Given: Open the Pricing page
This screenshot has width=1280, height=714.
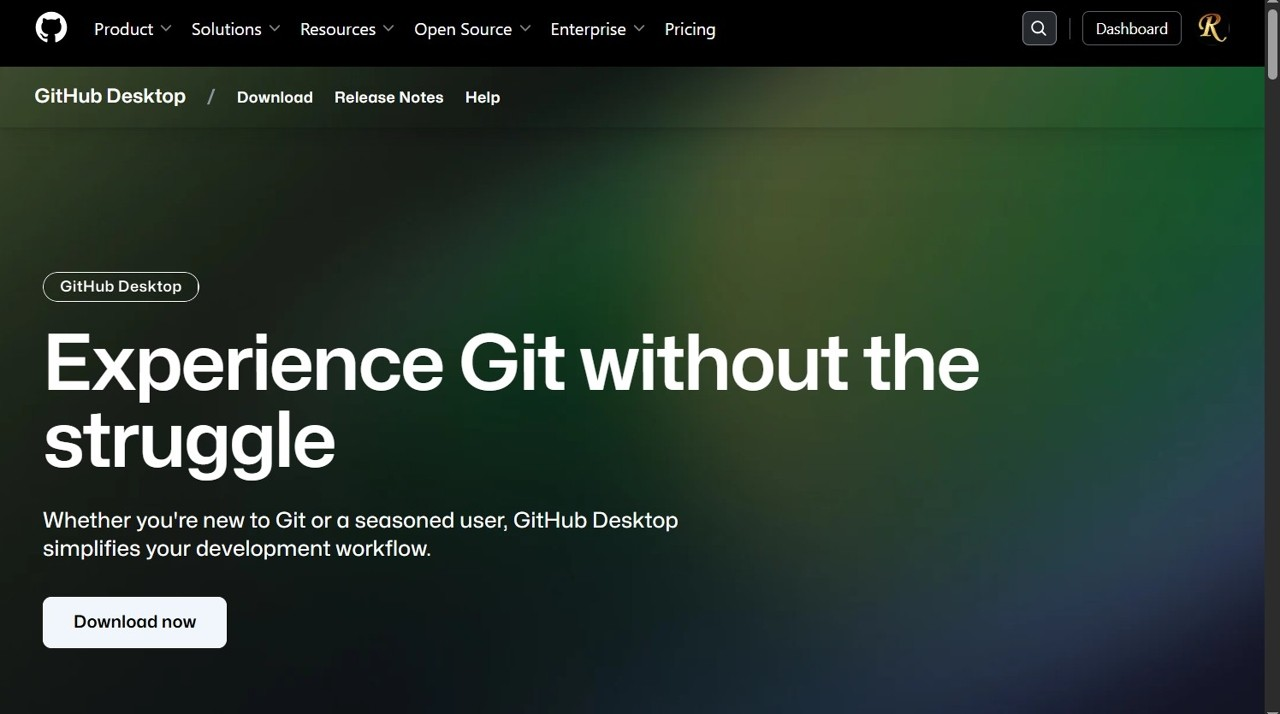Looking at the screenshot, I should point(690,29).
